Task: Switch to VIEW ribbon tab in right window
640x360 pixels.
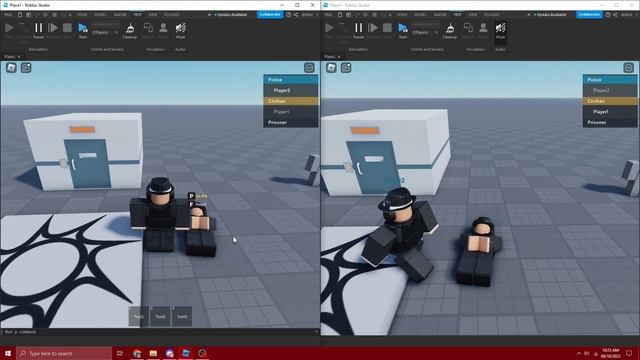Action: point(473,15)
